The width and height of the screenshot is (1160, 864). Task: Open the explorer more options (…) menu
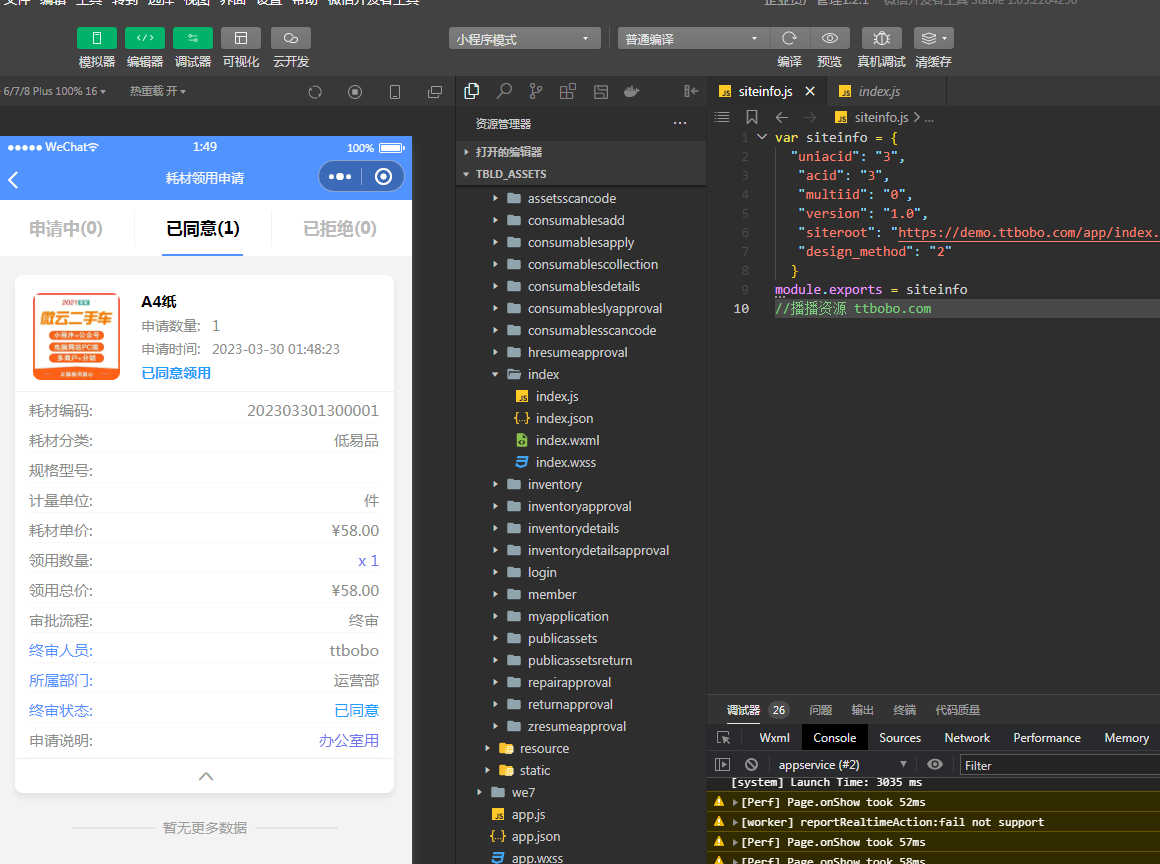click(680, 124)
